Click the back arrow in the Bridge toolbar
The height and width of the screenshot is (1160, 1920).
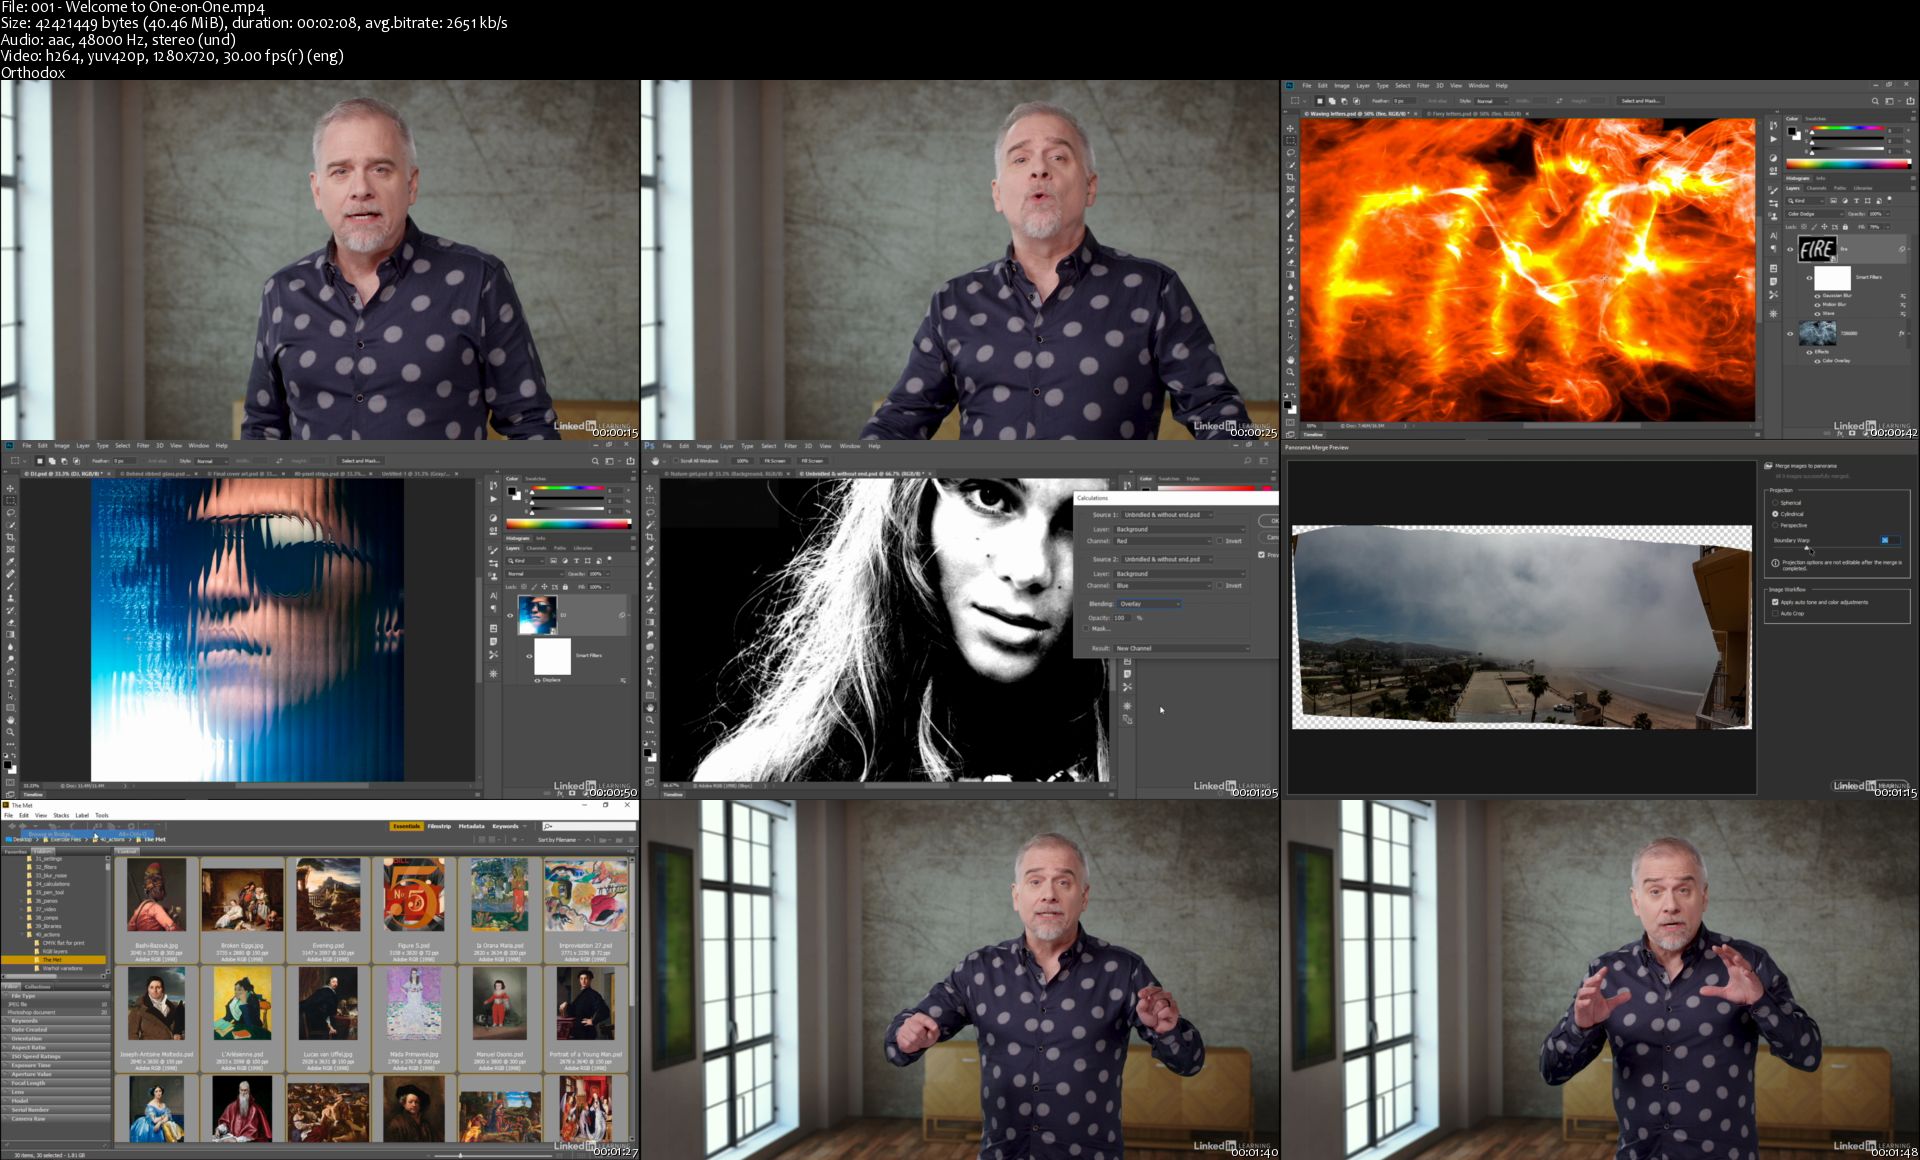[x=12, y=826]
